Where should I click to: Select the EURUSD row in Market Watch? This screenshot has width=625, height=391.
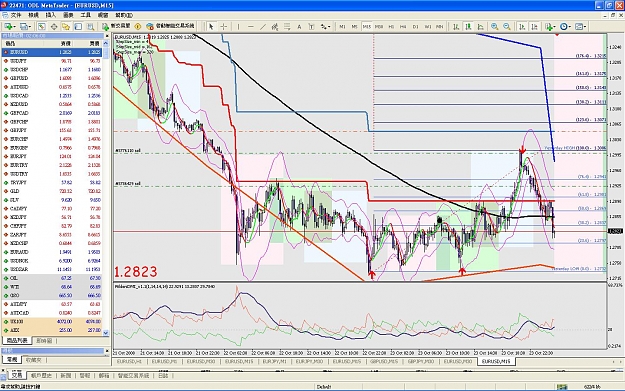coord(52,52)
